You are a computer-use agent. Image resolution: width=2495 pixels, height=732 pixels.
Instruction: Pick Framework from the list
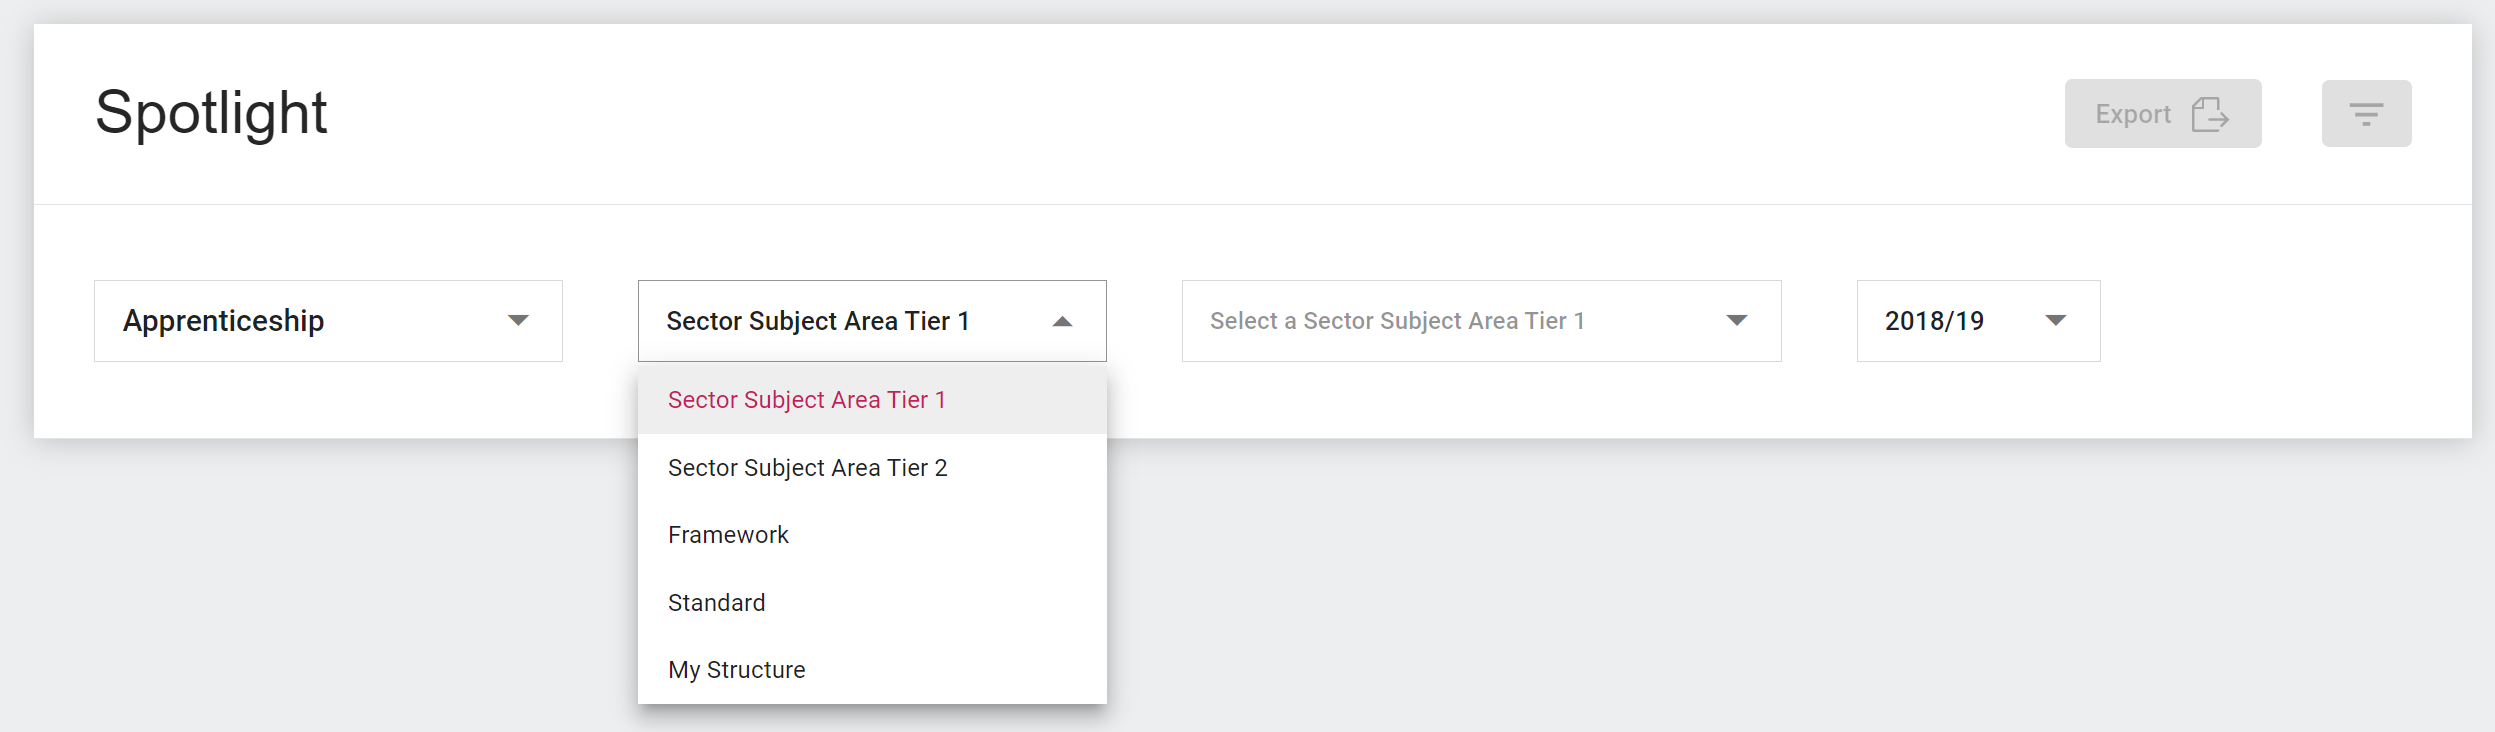coord(728,535)
